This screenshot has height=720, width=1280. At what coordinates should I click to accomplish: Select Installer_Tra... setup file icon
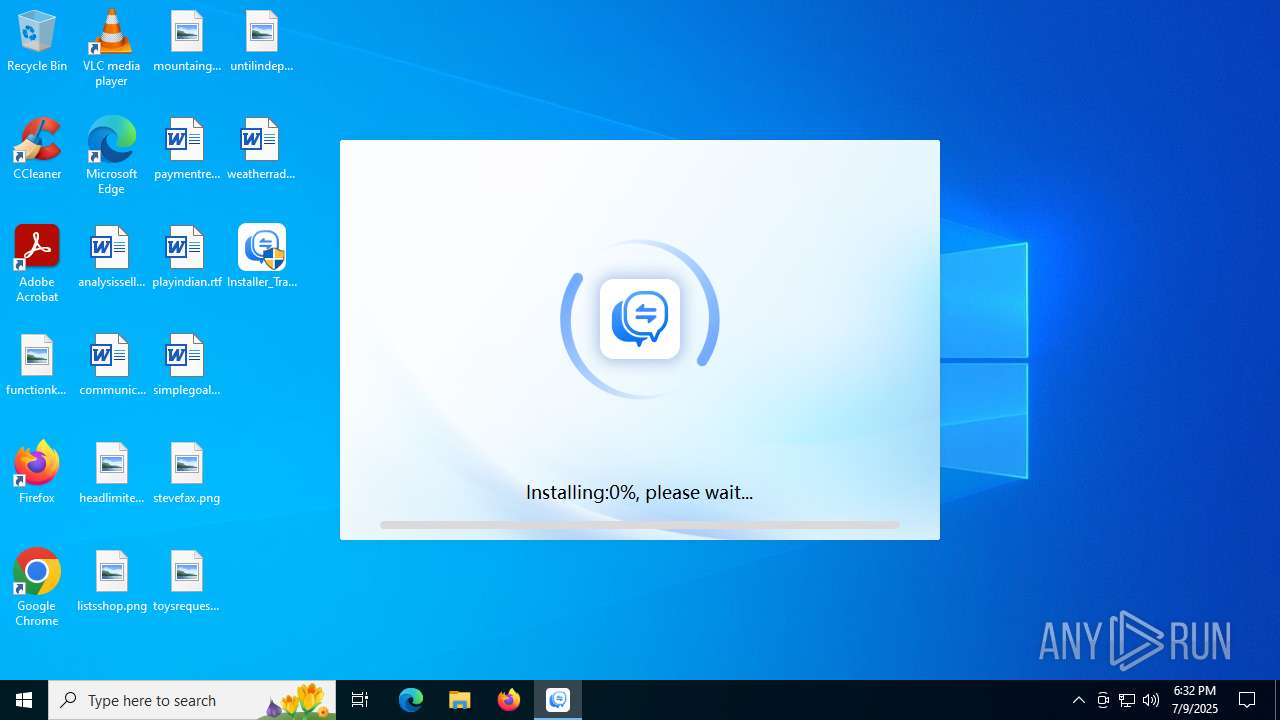tap(262, 258)
